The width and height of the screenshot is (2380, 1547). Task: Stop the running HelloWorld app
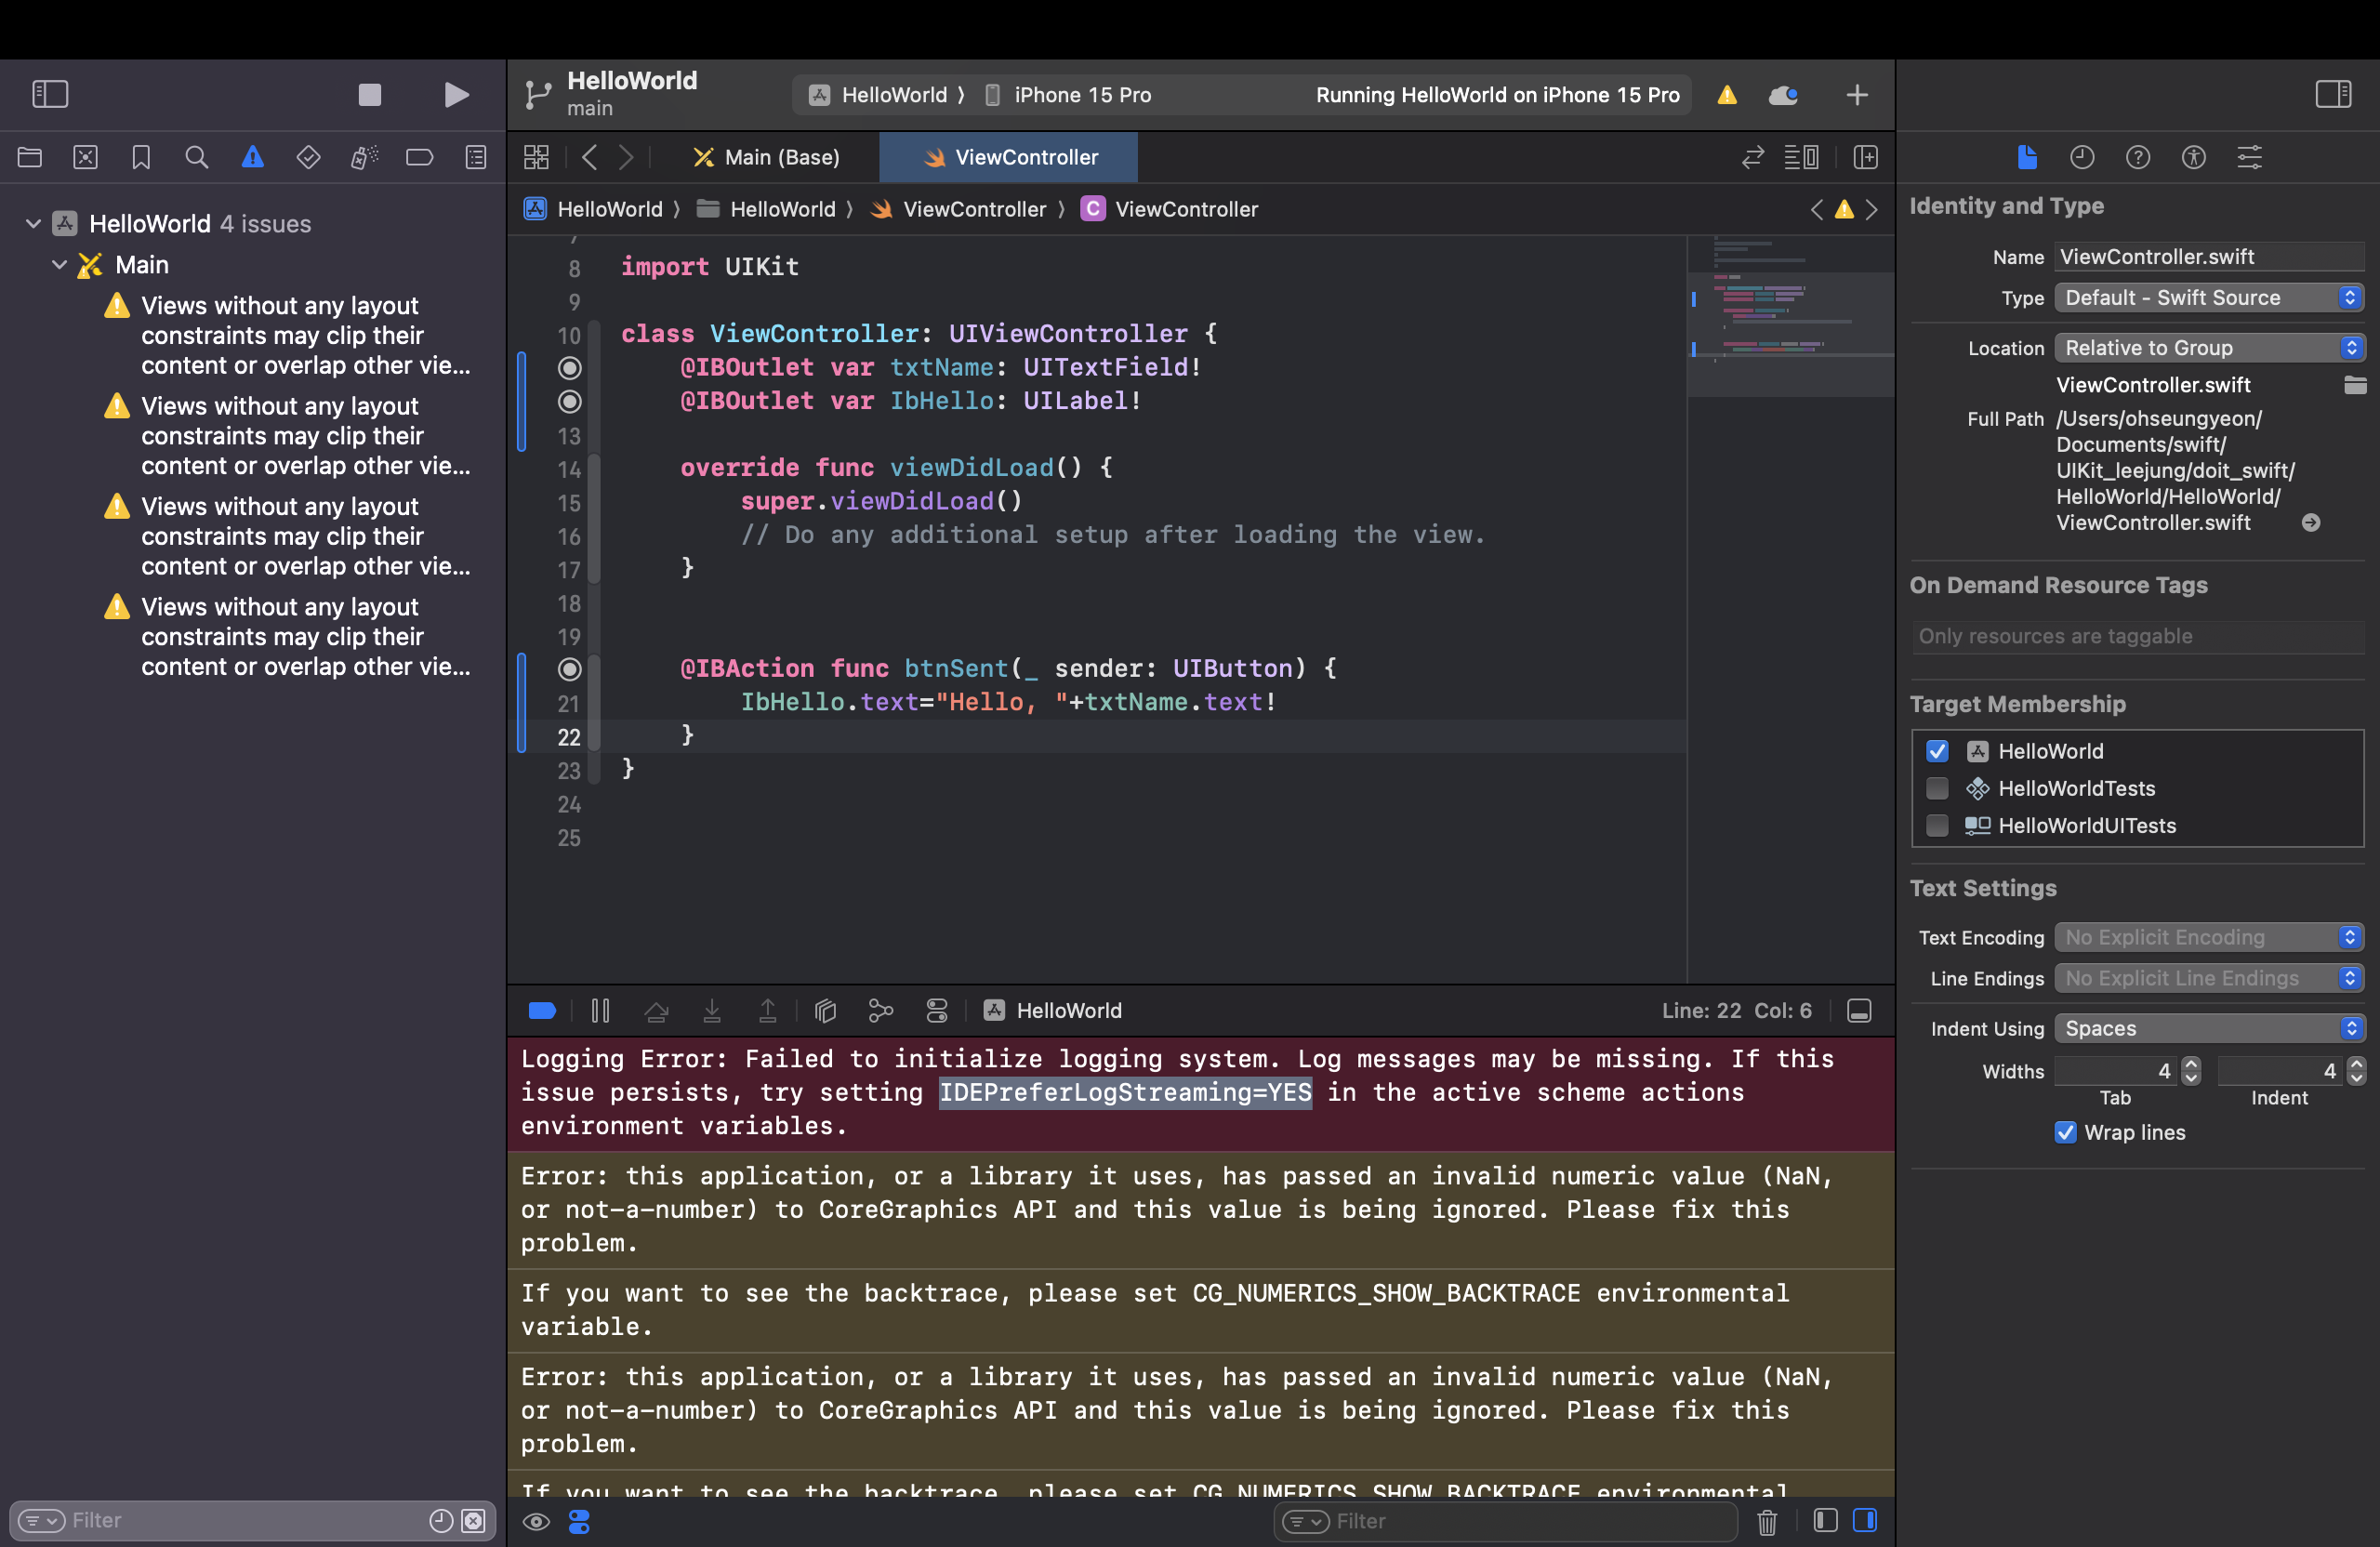370,94
